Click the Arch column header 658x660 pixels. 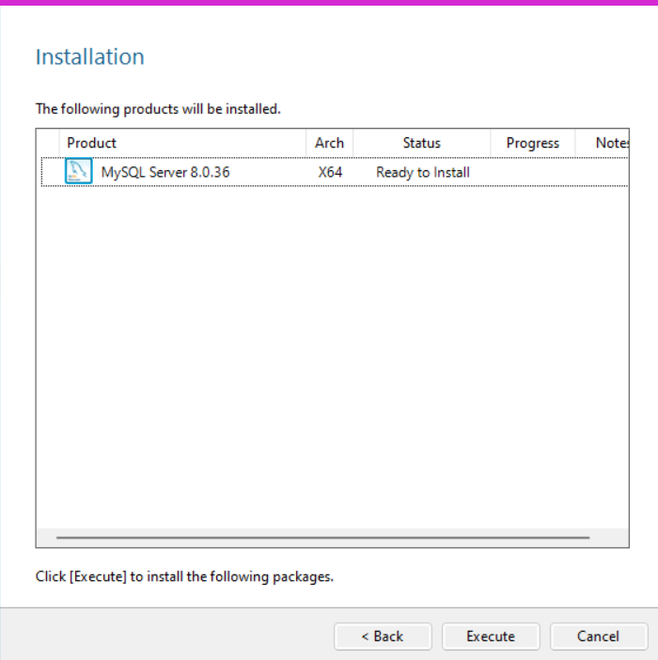(330, 143)
